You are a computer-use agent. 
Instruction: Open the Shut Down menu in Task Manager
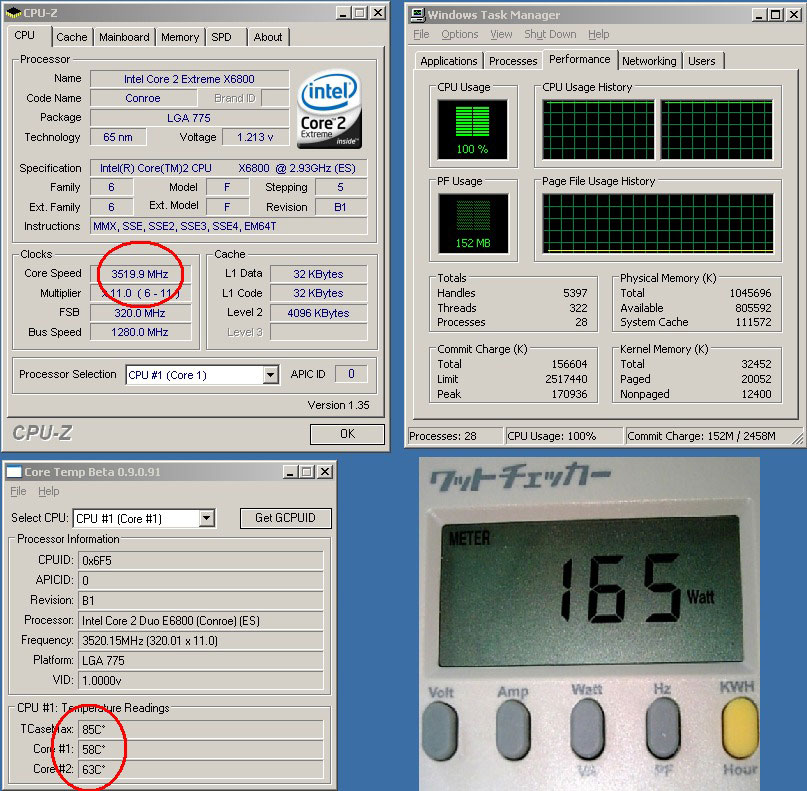550,34
